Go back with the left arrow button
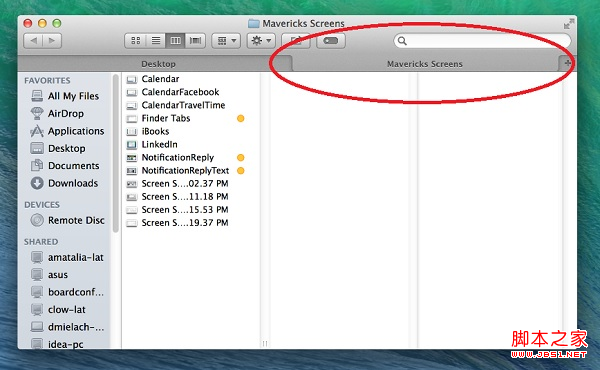Image resolution: width=600 pixels, height=370 pixels. [x=34, y=41]
